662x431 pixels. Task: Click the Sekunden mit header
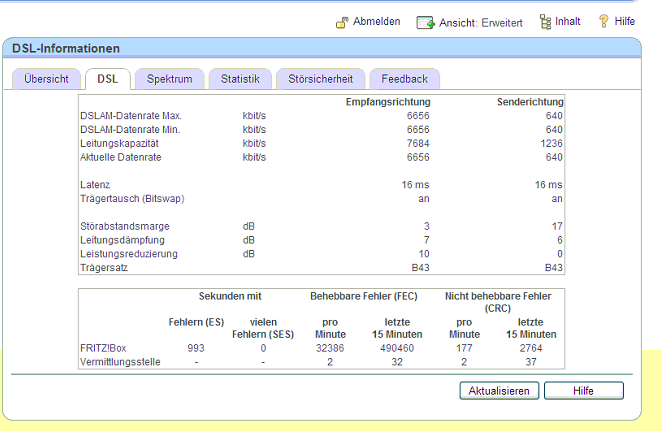(230, 296)
